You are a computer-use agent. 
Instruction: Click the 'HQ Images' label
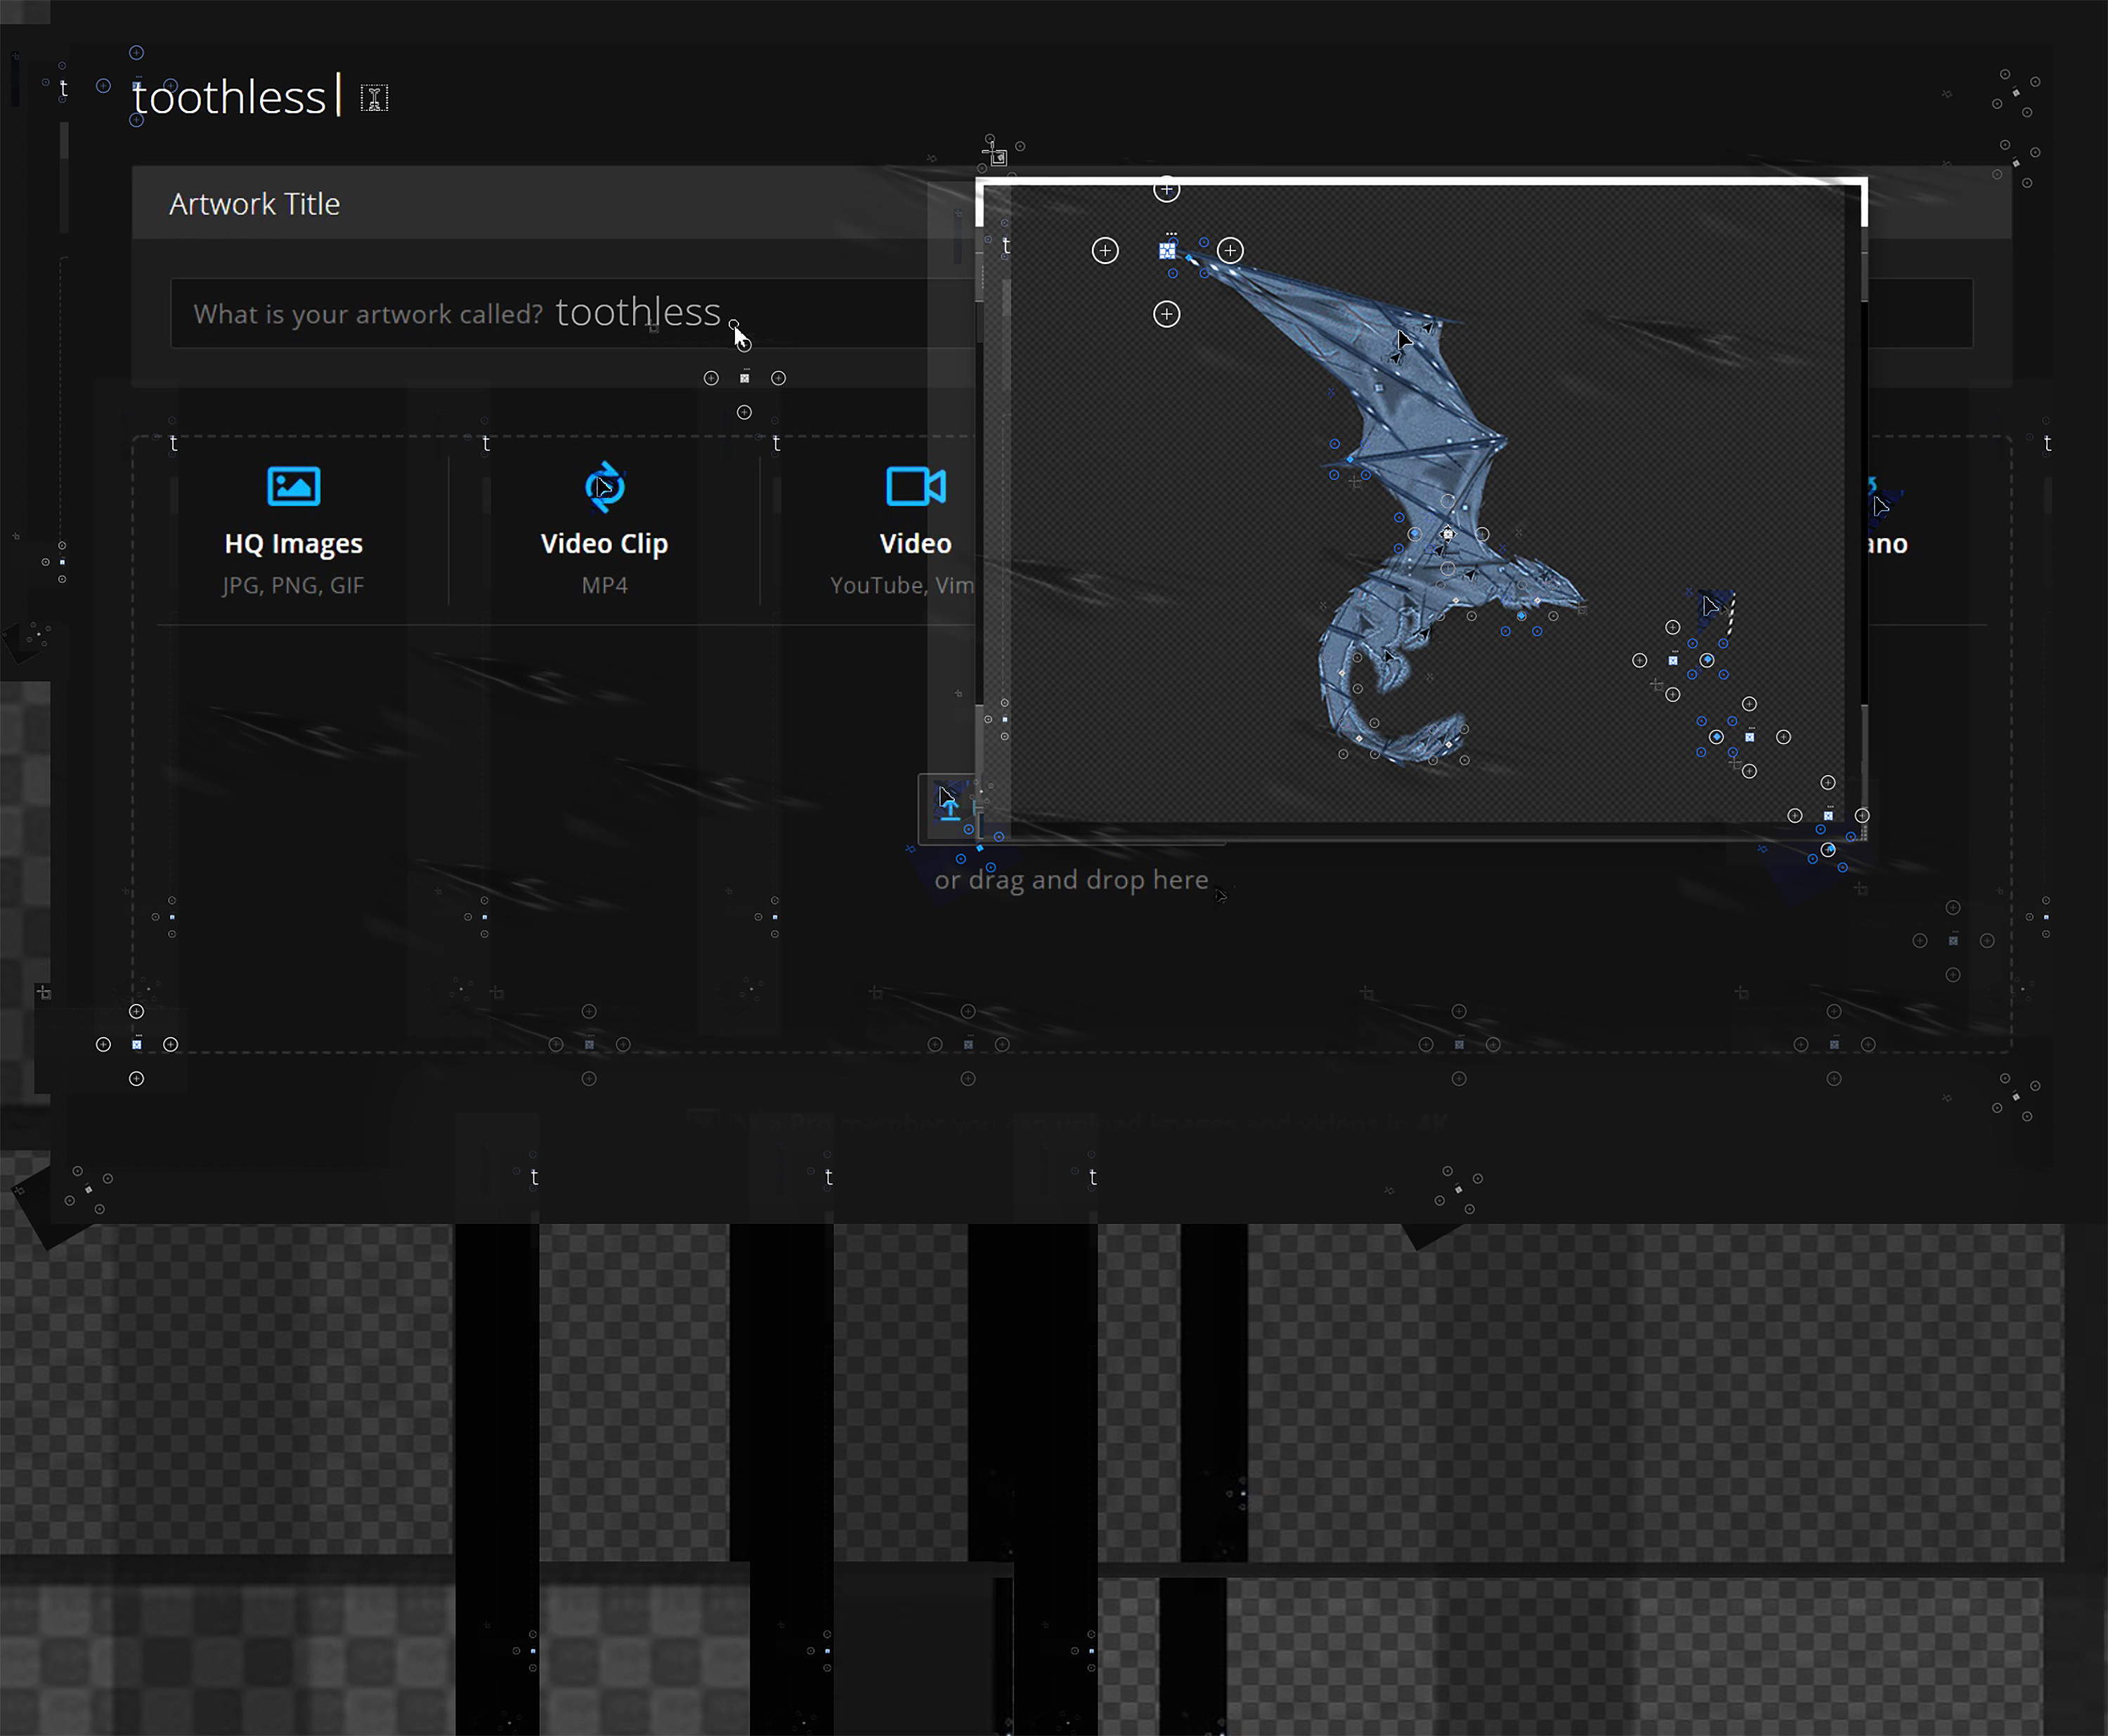click(293, 544)
